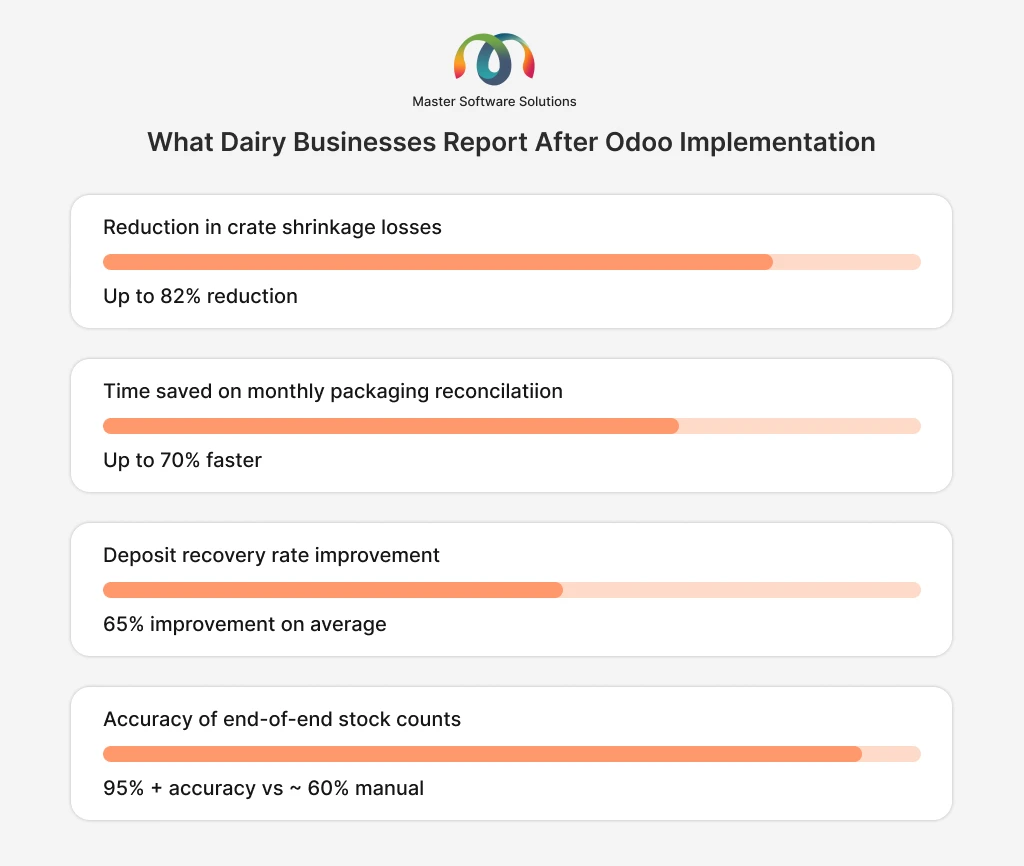Click the Master Software Solutions logo icon
The width and height of the screenshot is (1024, 866).
pos(494,59)
